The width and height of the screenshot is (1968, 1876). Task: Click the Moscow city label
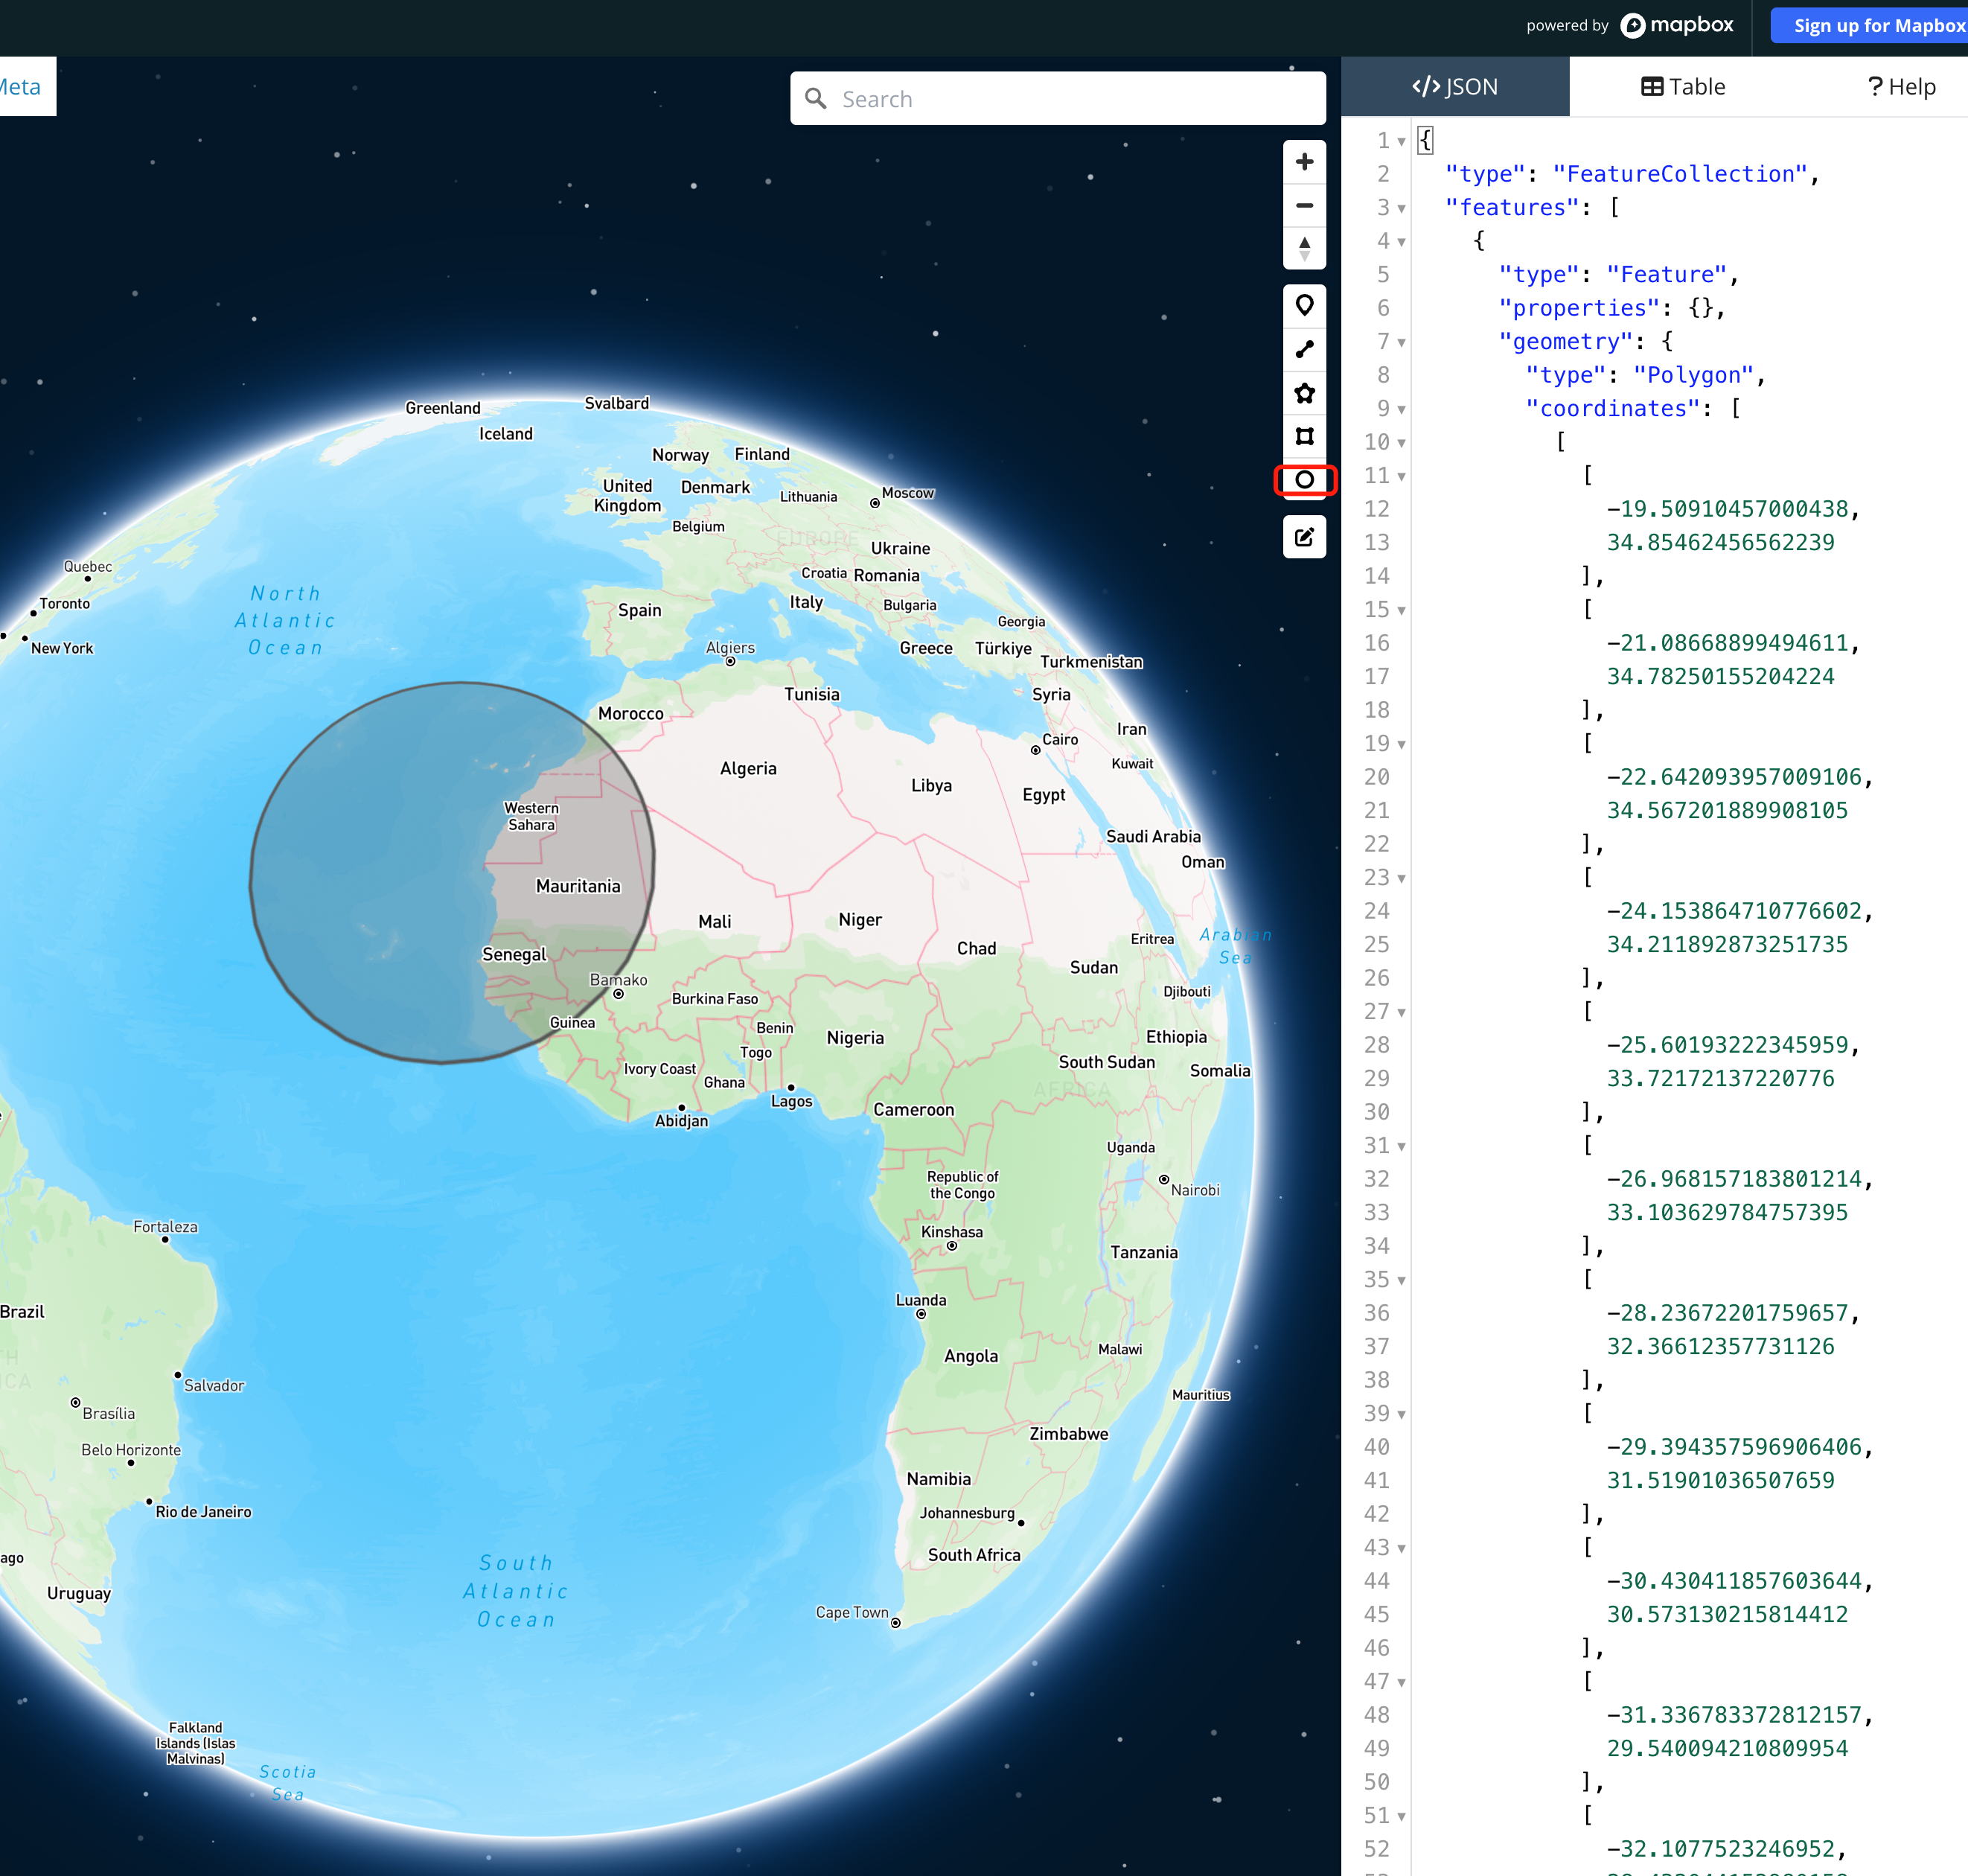(x=908, y=493)
